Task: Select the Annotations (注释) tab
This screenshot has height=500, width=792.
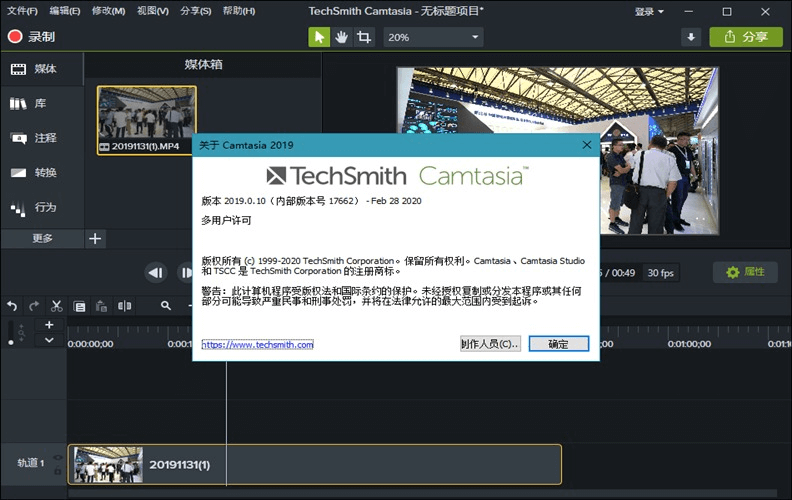Action: pos(42,138)
